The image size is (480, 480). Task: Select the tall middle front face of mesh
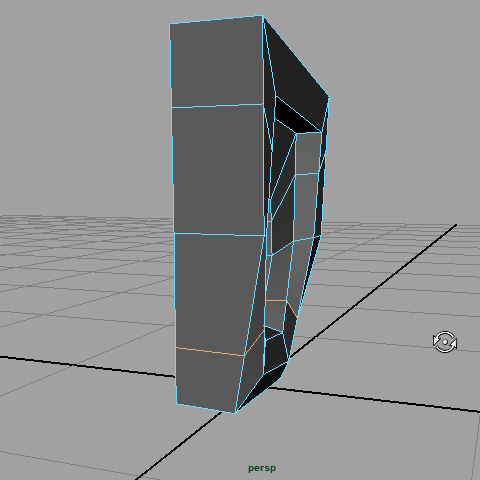click(x=218, y=170)
